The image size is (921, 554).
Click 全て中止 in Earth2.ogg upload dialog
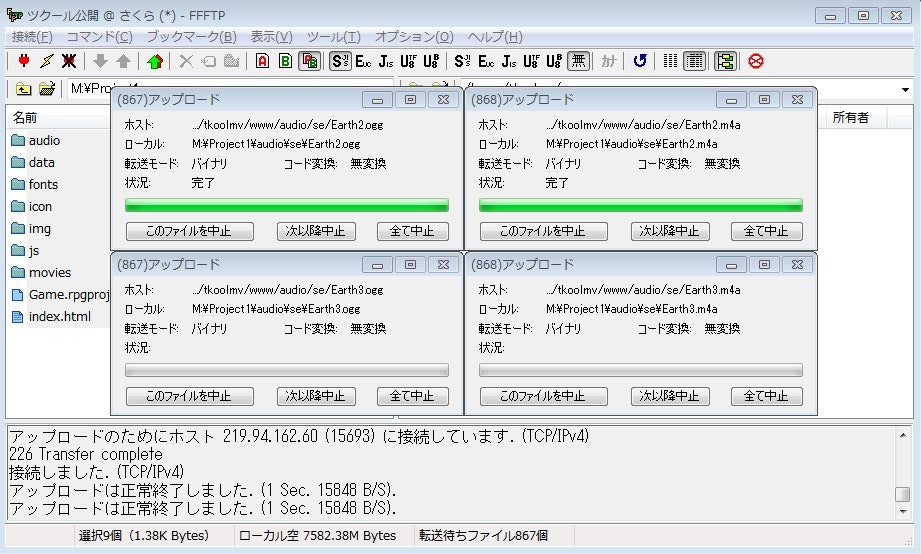click(x=412, y=231)
